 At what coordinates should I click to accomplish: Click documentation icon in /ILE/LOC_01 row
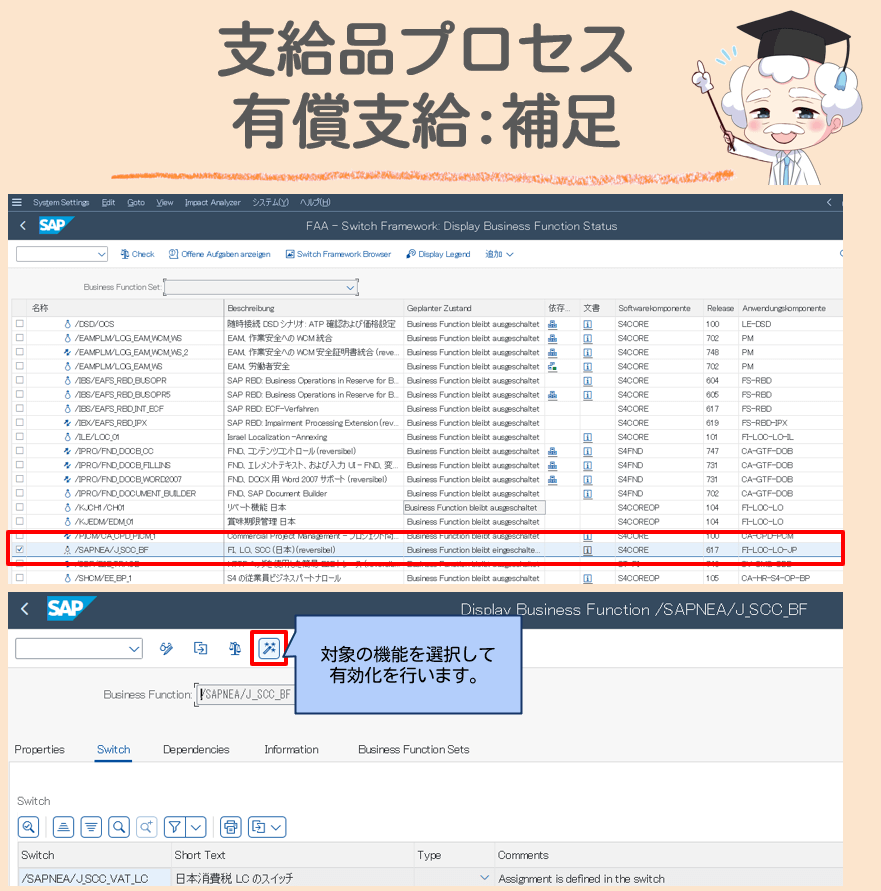[588, 437]
